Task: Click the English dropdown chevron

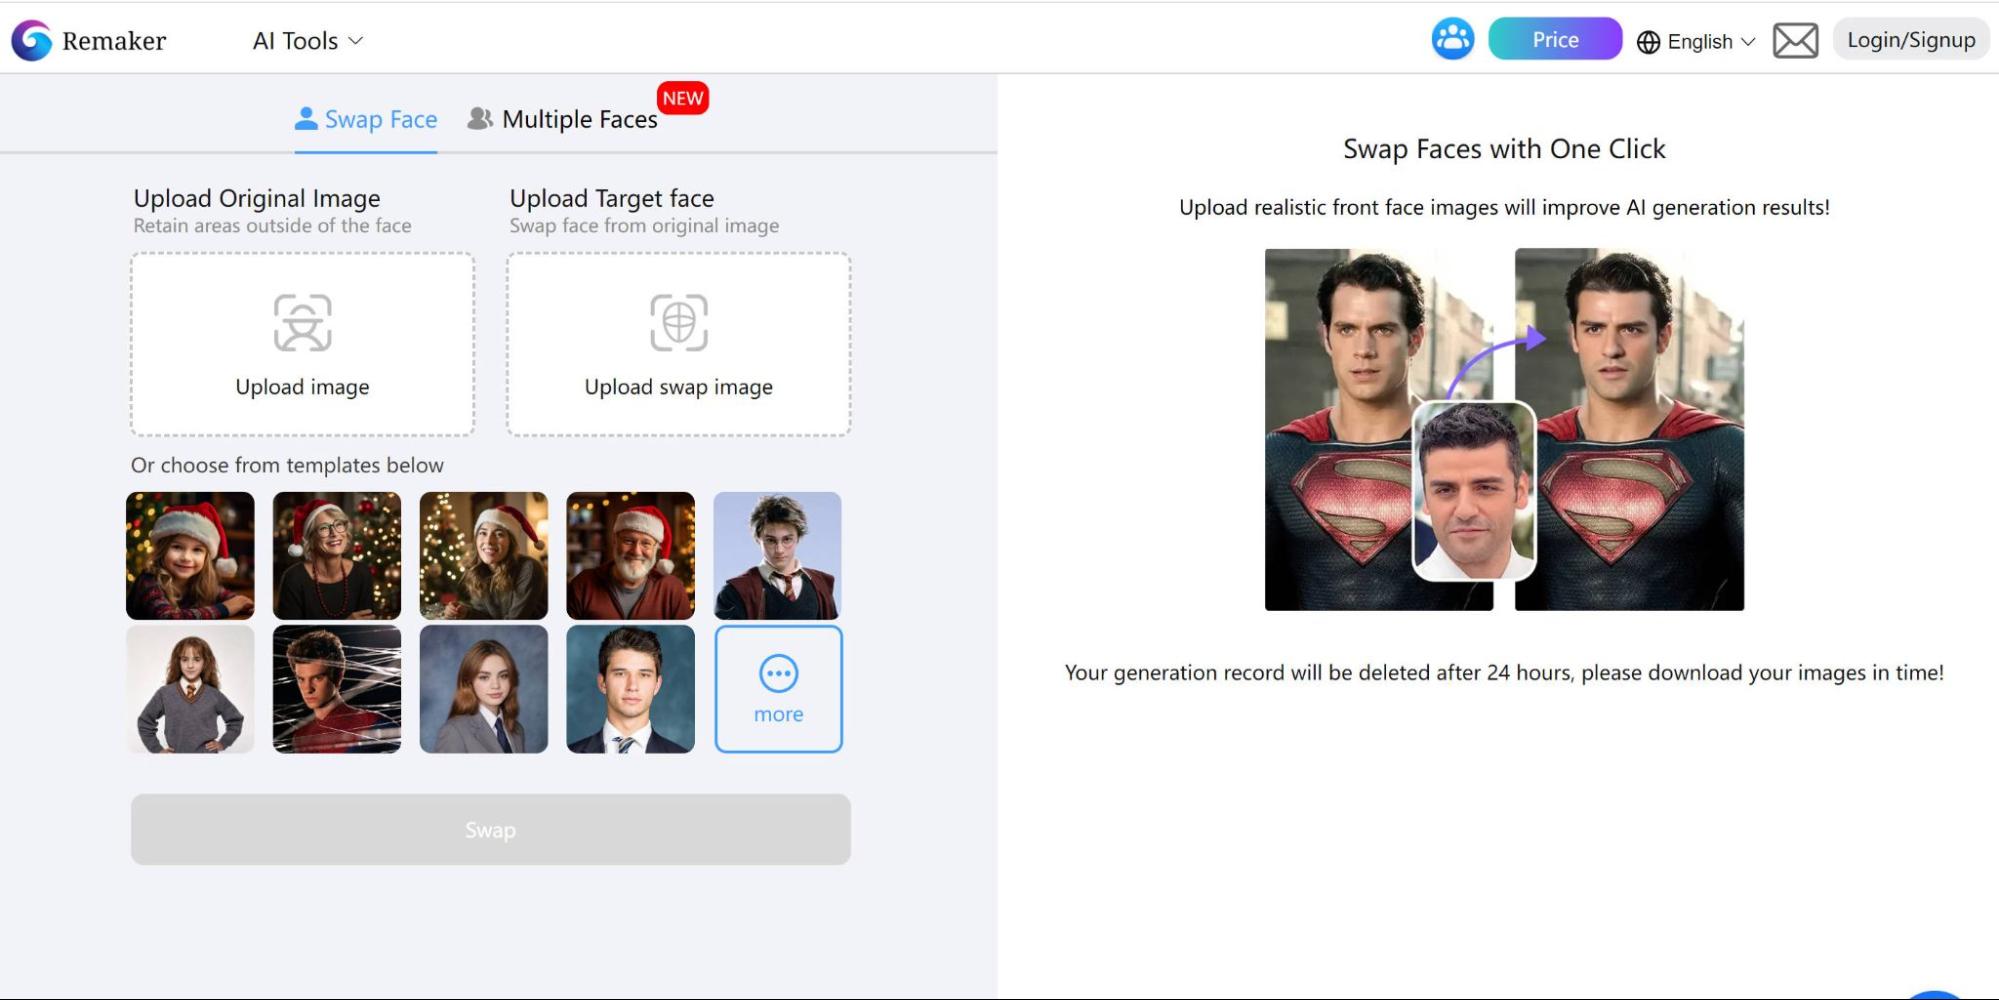Action: tap(1748, 42)
